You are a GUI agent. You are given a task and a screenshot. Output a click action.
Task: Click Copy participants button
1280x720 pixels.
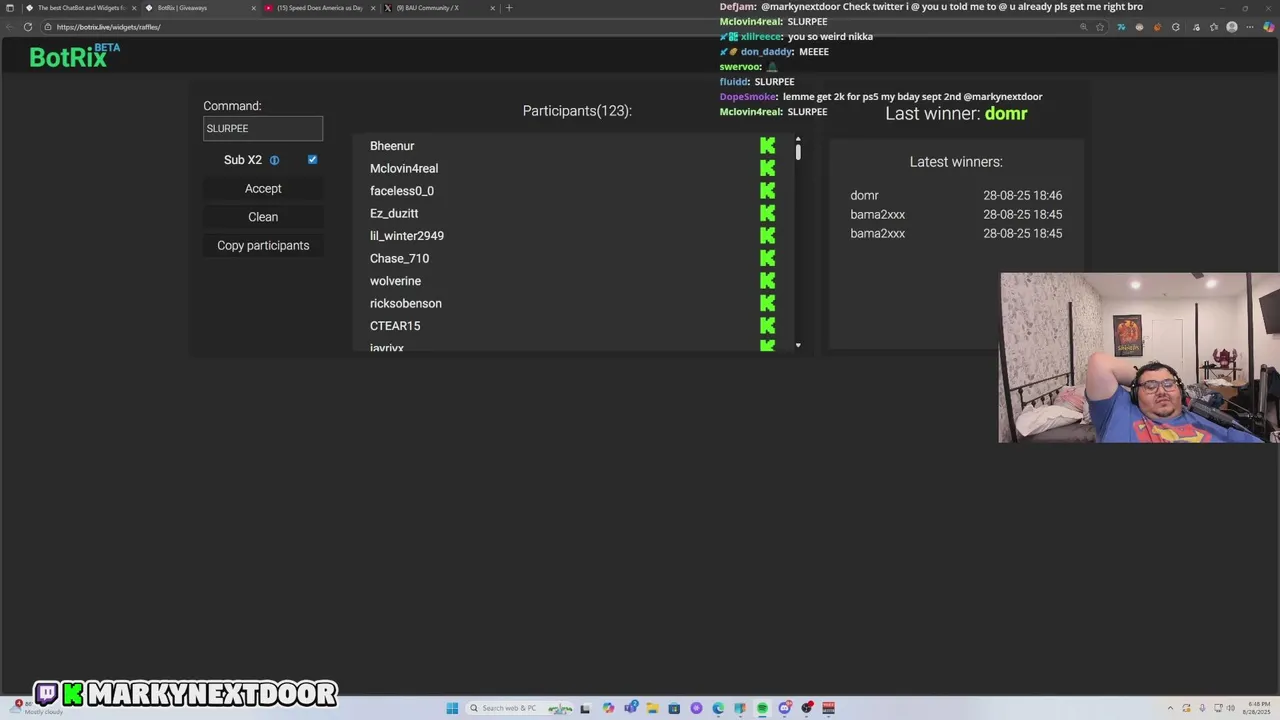(x=263, y=245)
